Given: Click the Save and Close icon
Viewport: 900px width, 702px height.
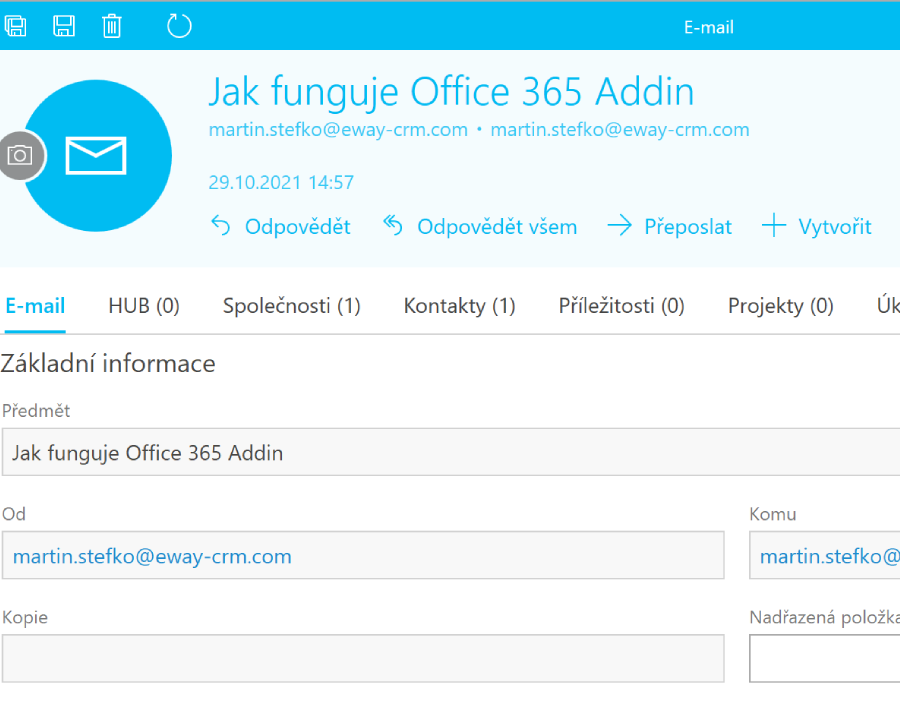Looking at the screenshot, I should [x=15, y=26].
